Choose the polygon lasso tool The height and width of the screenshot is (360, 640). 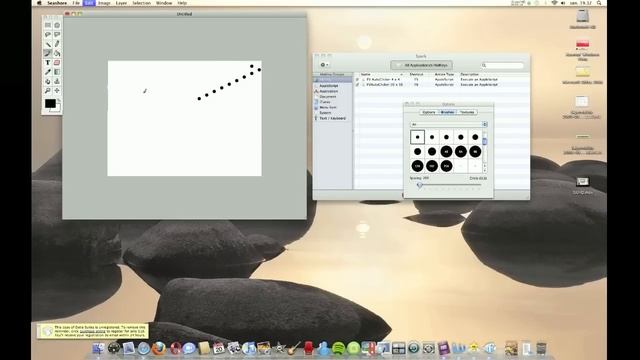[x=57, y=35]
